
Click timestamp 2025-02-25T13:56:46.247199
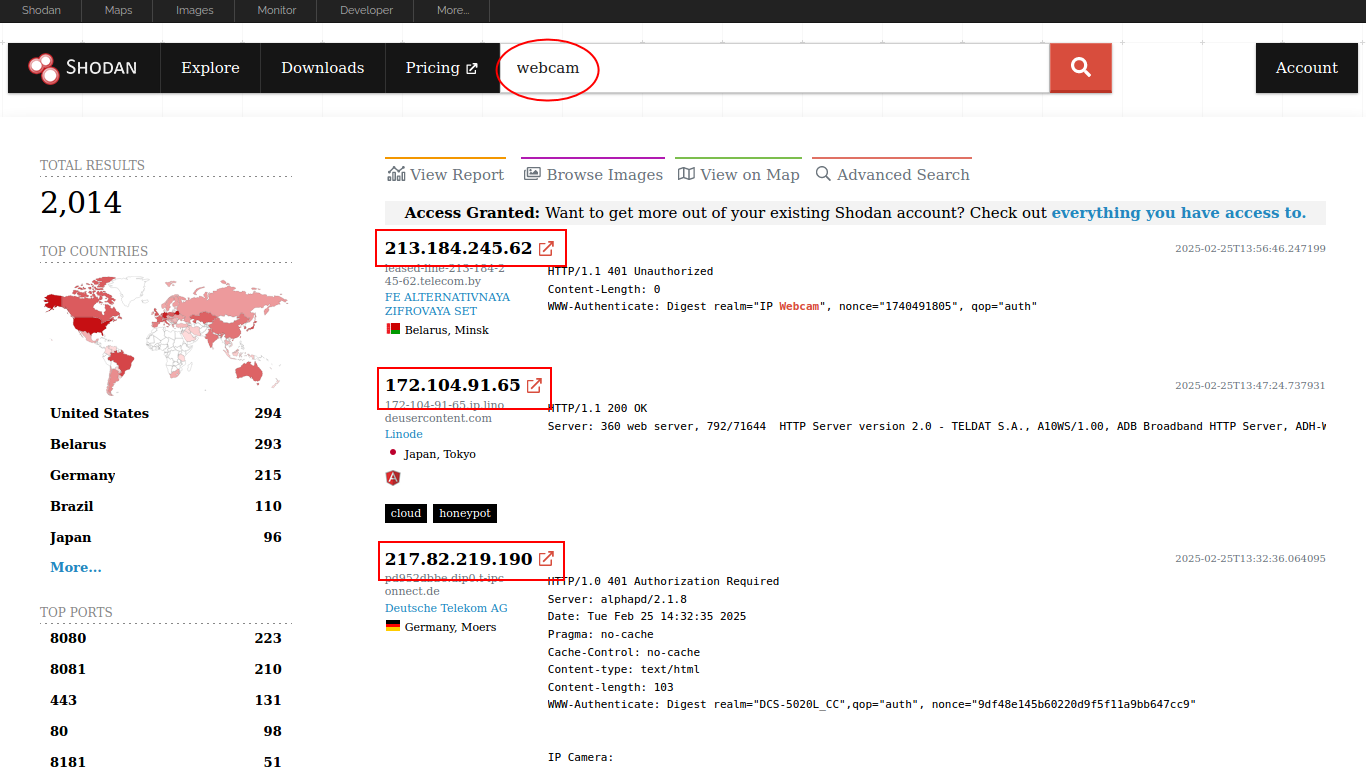(1250, 248)
